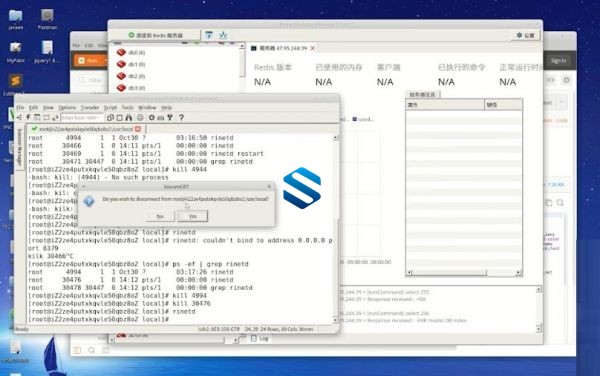
Task: Open the Postman desktop icon
Action: click(47, 19)
